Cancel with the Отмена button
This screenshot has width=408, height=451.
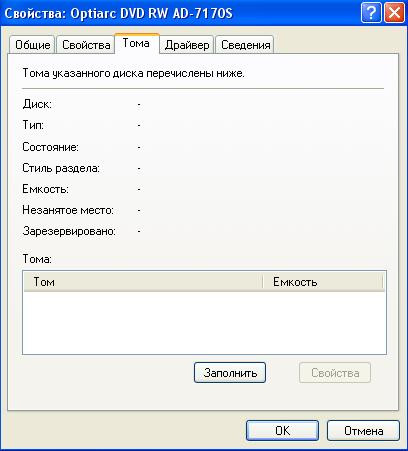363,431
